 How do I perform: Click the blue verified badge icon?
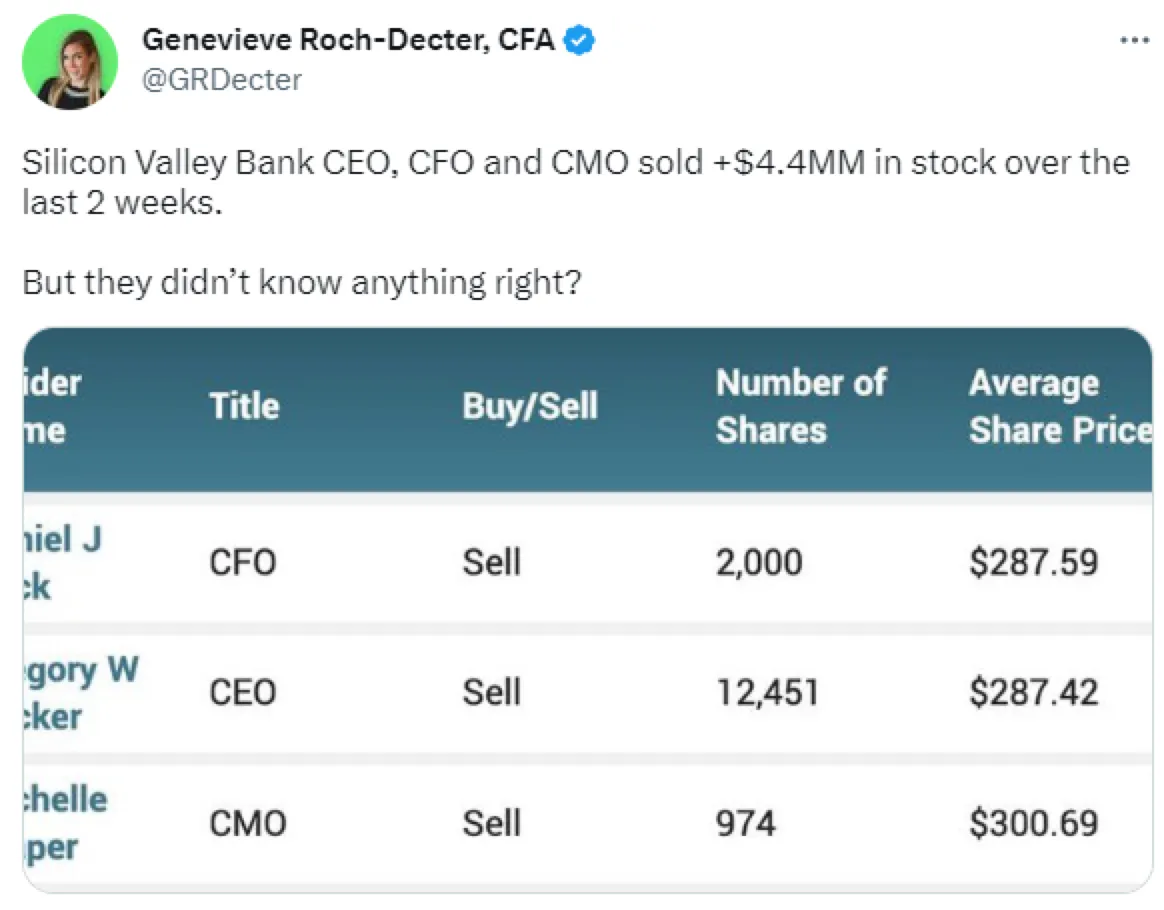click(x=580, y=41)
